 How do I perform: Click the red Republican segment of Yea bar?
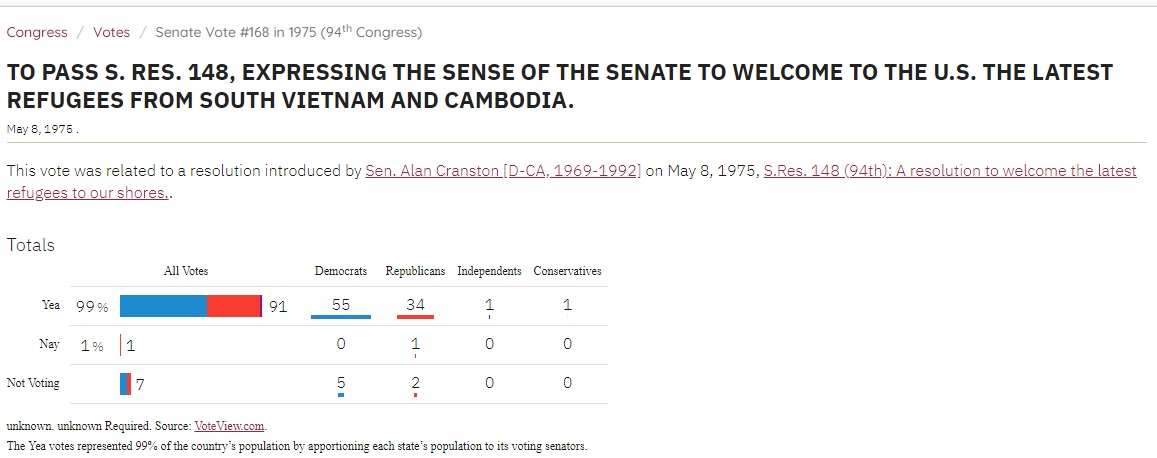pyautogui.click(x=233, y=306)
